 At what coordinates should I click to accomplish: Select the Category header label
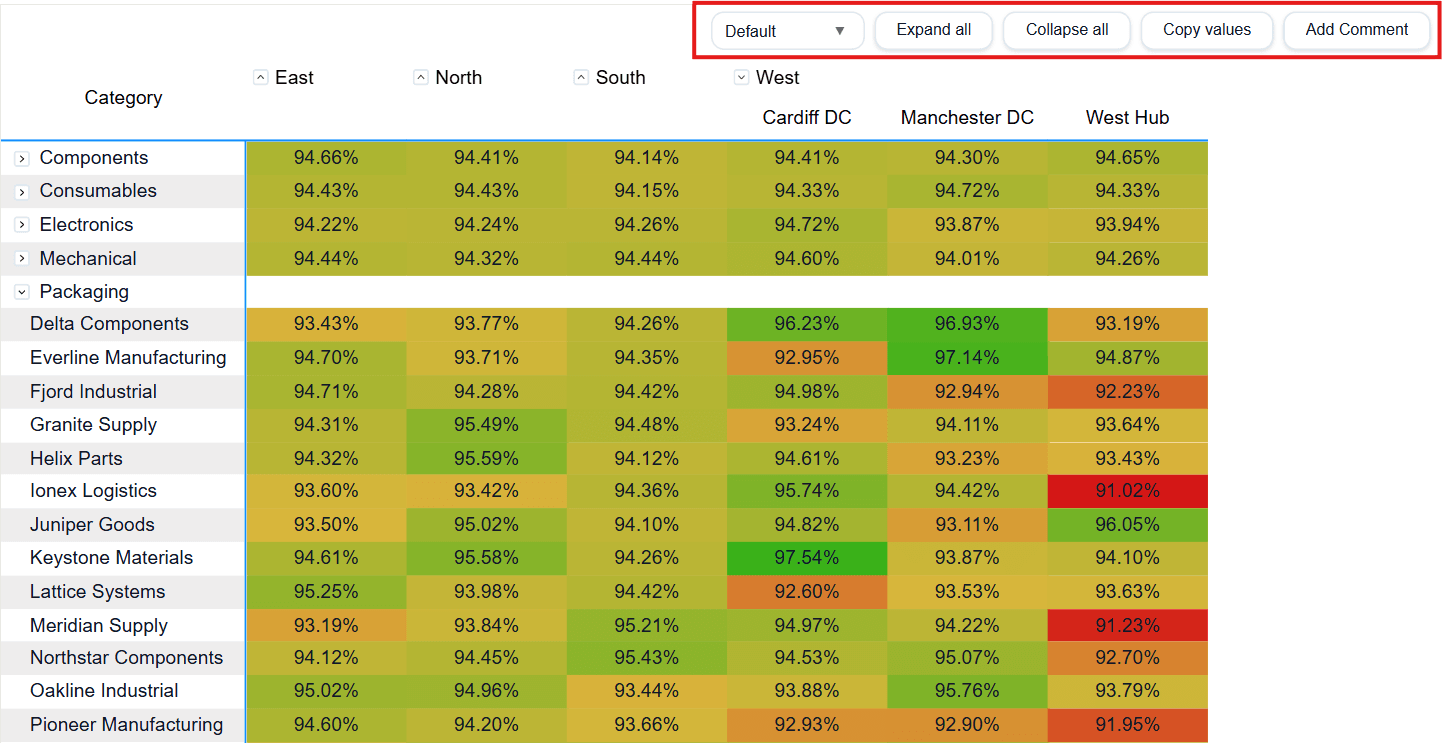pos(123,98)
